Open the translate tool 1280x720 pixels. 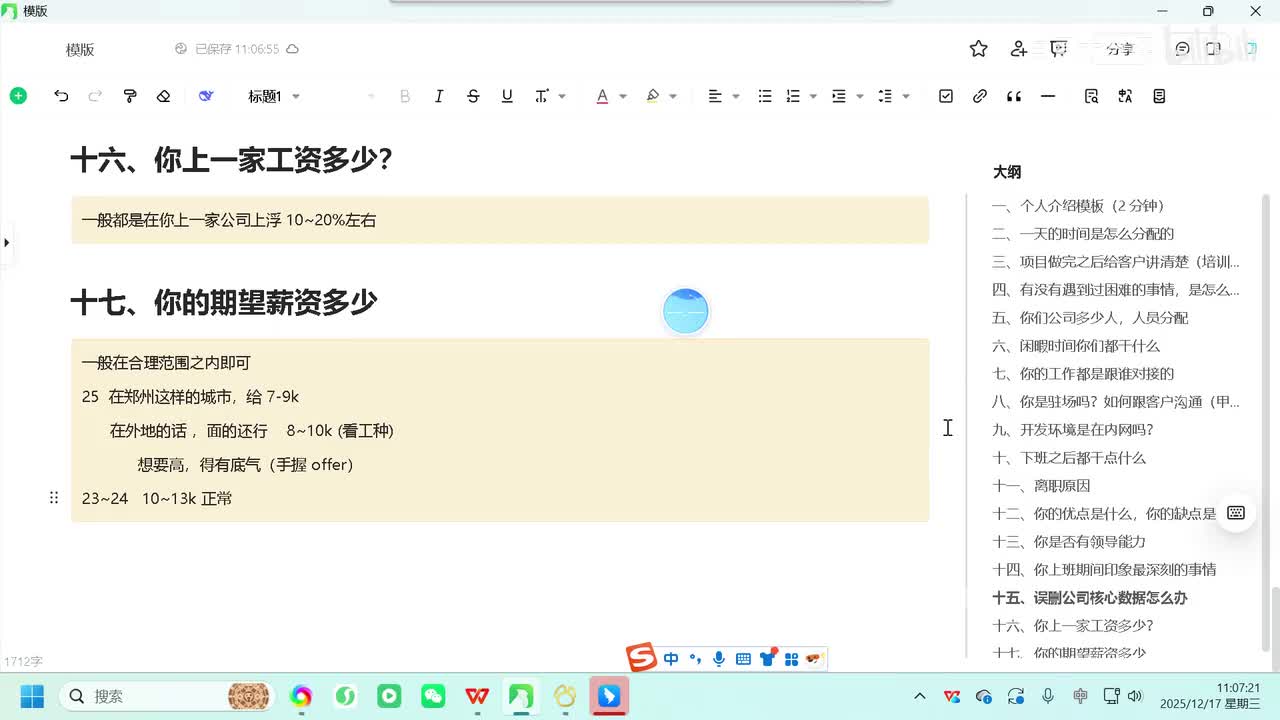(x=1125, y=96)
